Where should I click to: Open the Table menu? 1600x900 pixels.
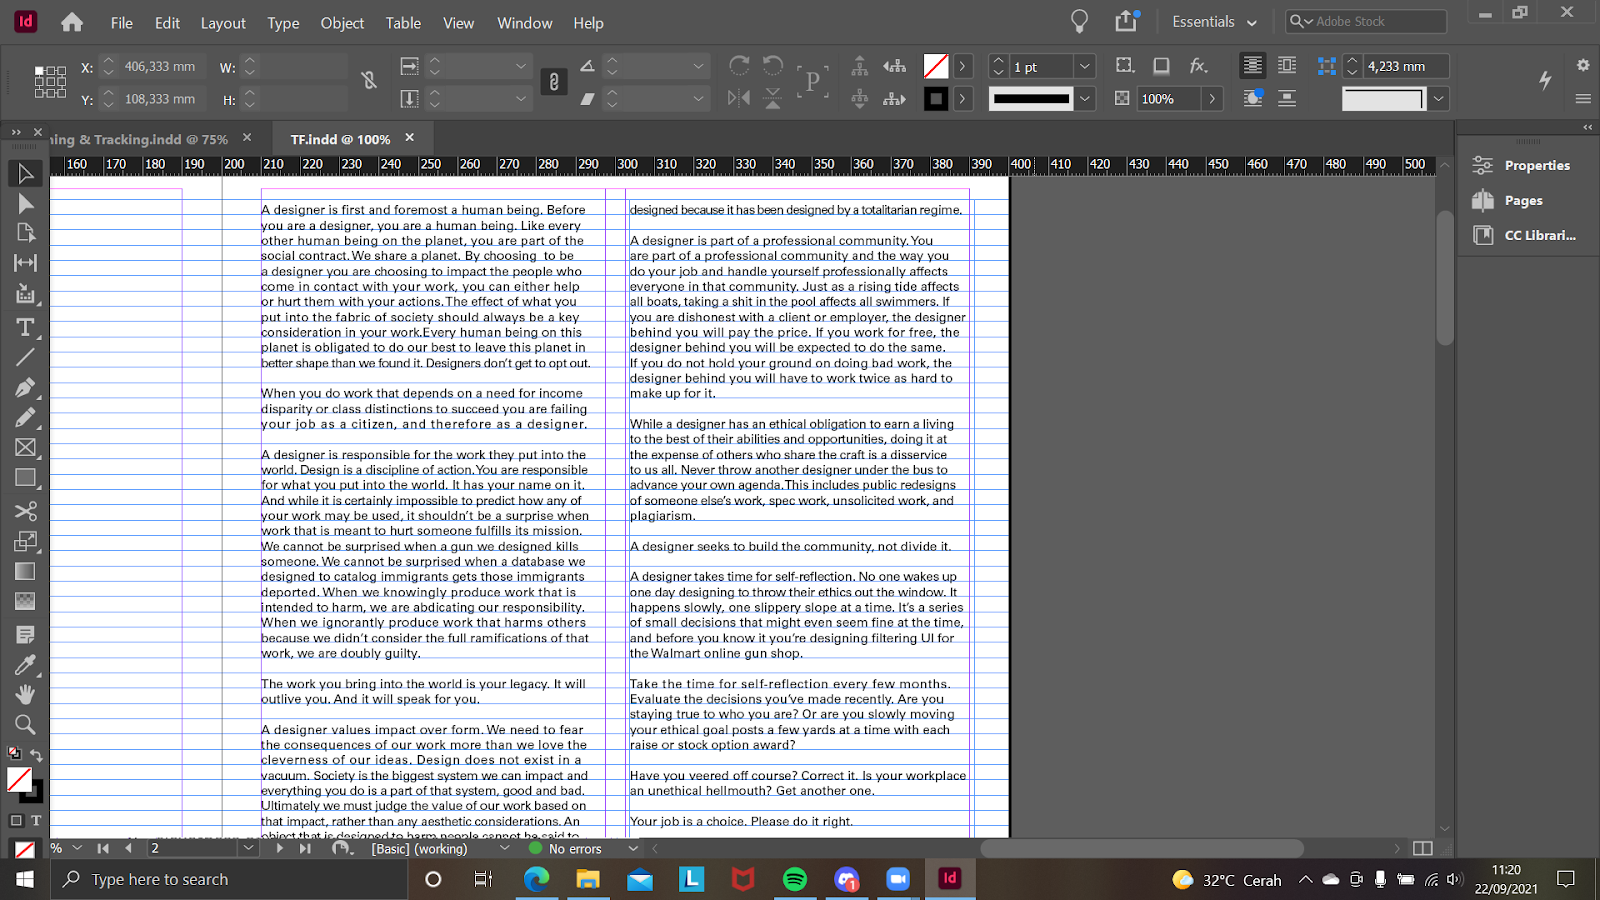(x=403, y=22)
